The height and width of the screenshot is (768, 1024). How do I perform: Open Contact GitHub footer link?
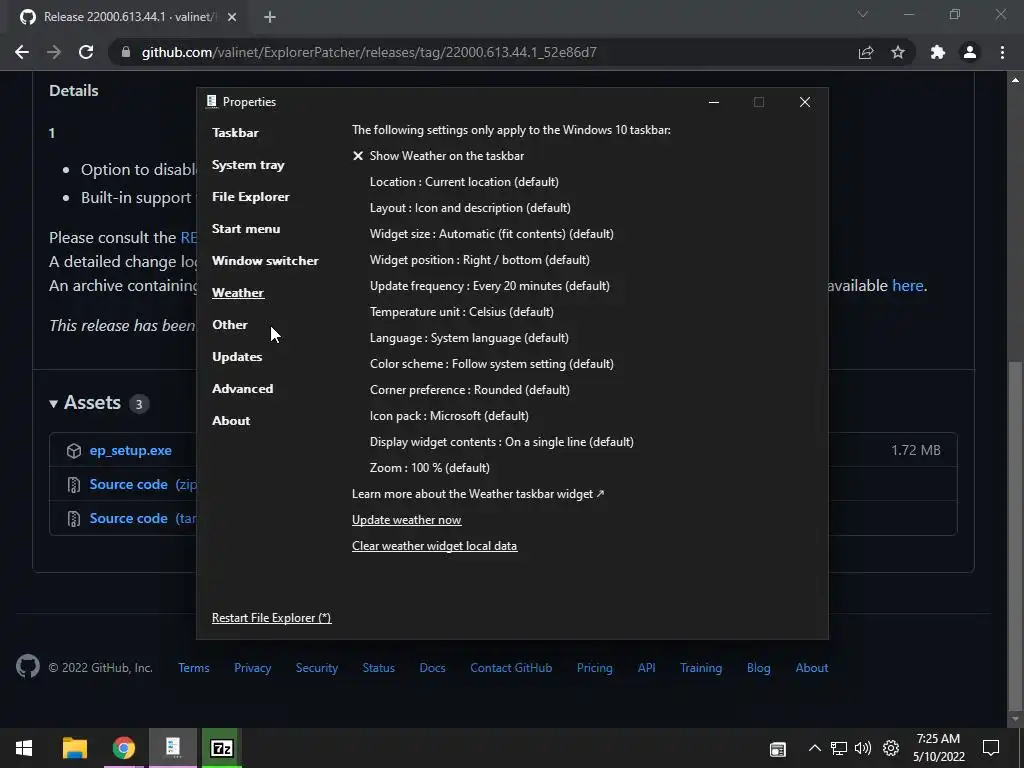(511, 668)
